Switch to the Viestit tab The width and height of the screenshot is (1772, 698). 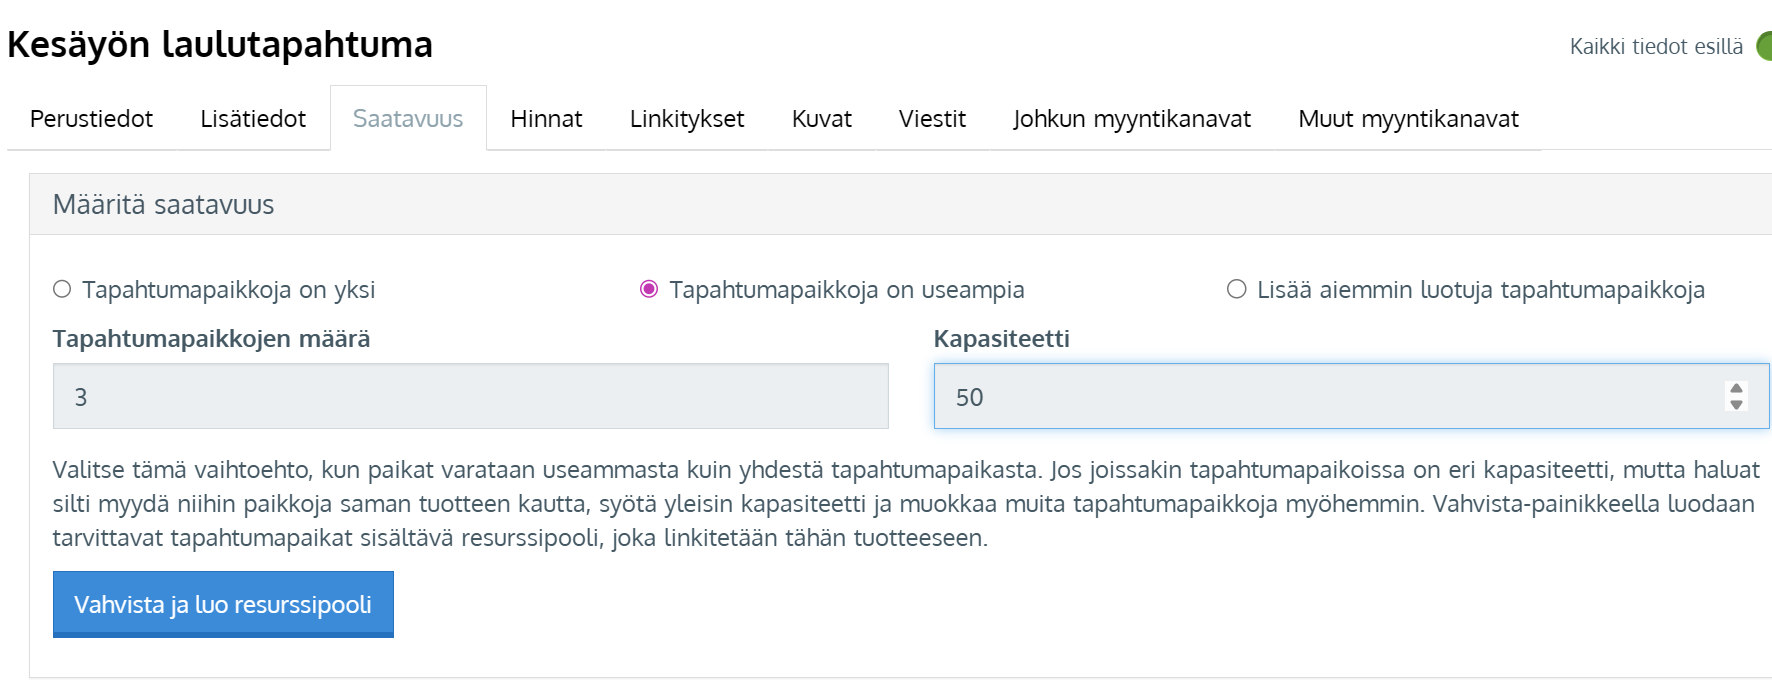(932, 119)
